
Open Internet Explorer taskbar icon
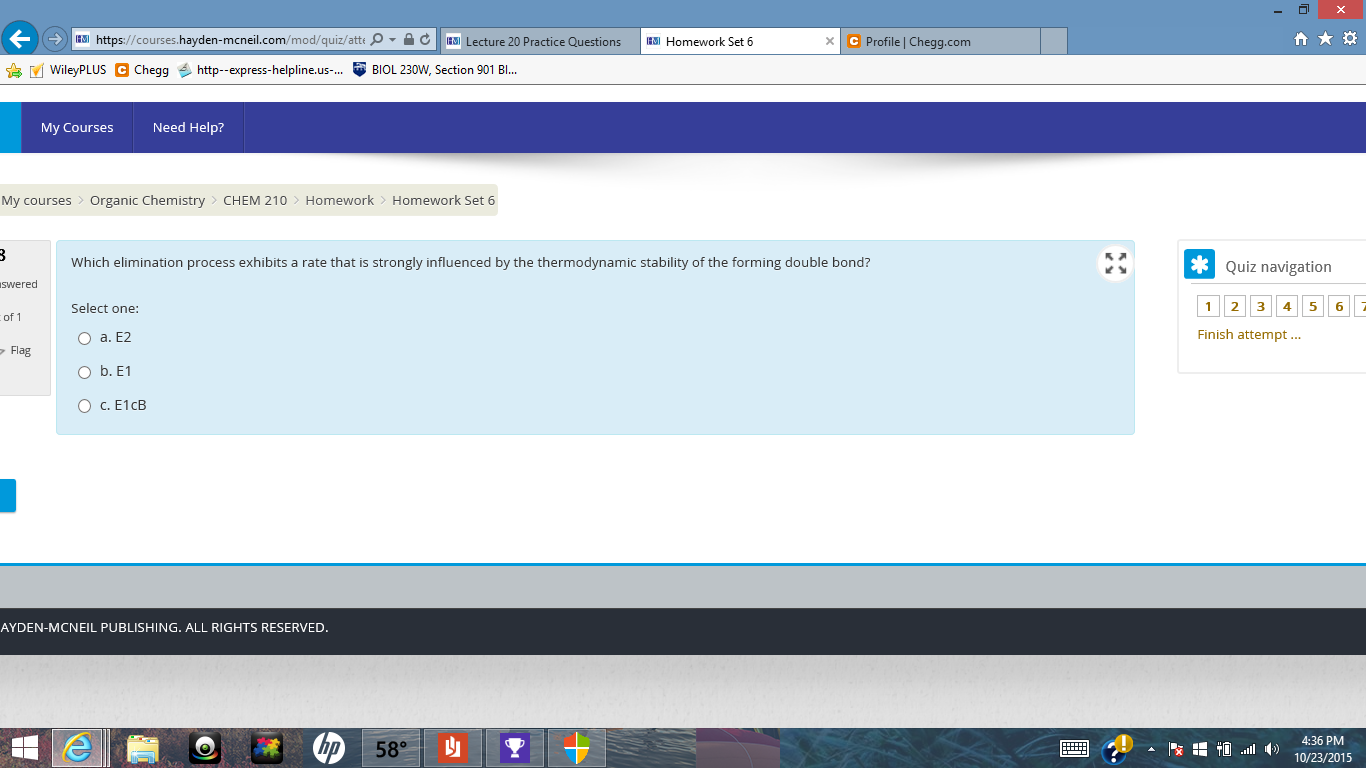pos(78,748)
